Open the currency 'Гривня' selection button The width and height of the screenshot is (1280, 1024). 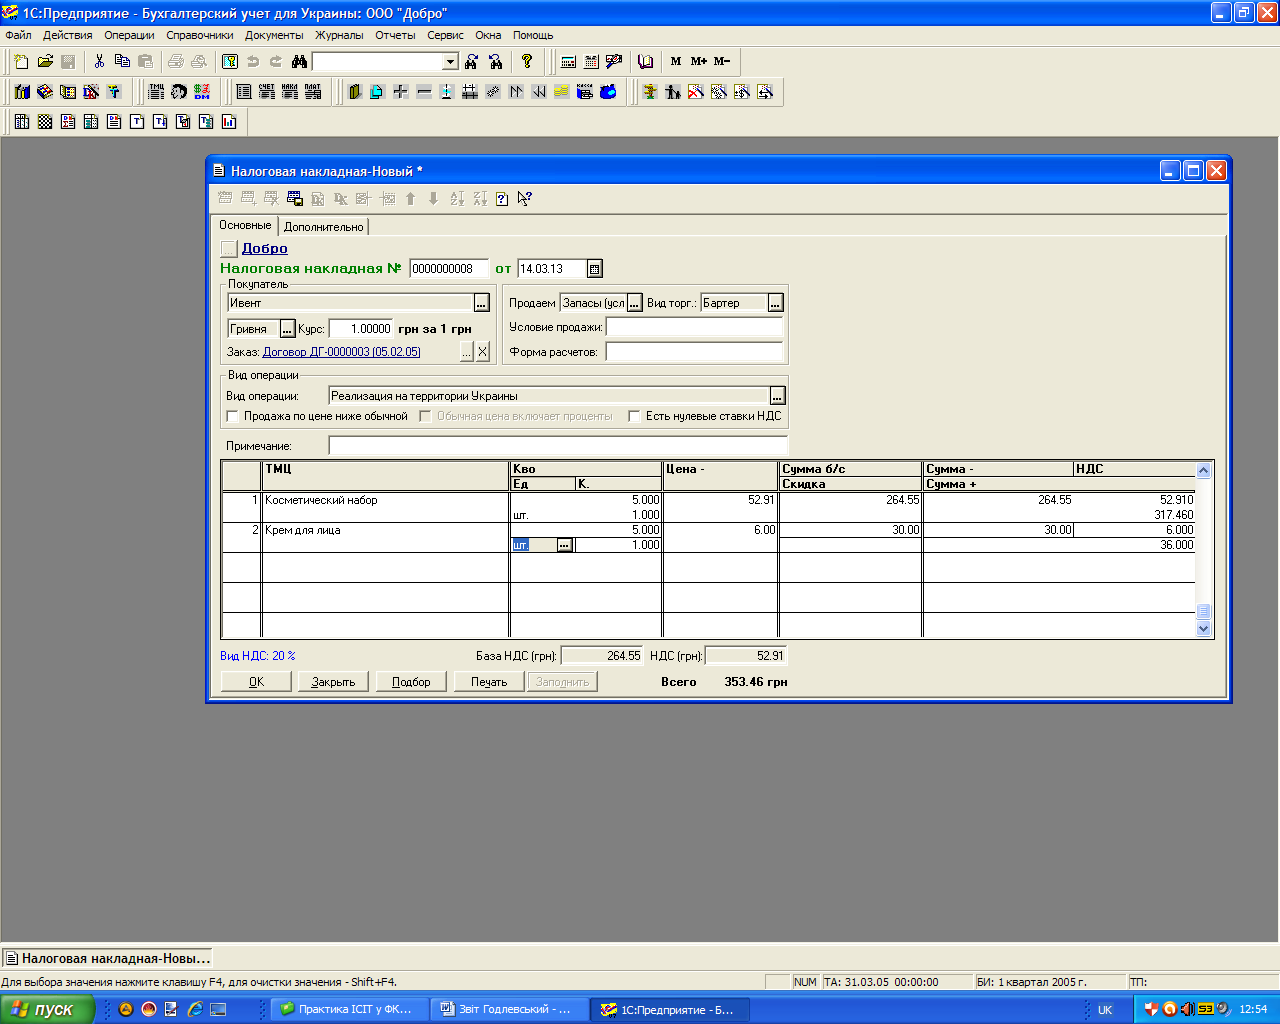coord(287,329)
